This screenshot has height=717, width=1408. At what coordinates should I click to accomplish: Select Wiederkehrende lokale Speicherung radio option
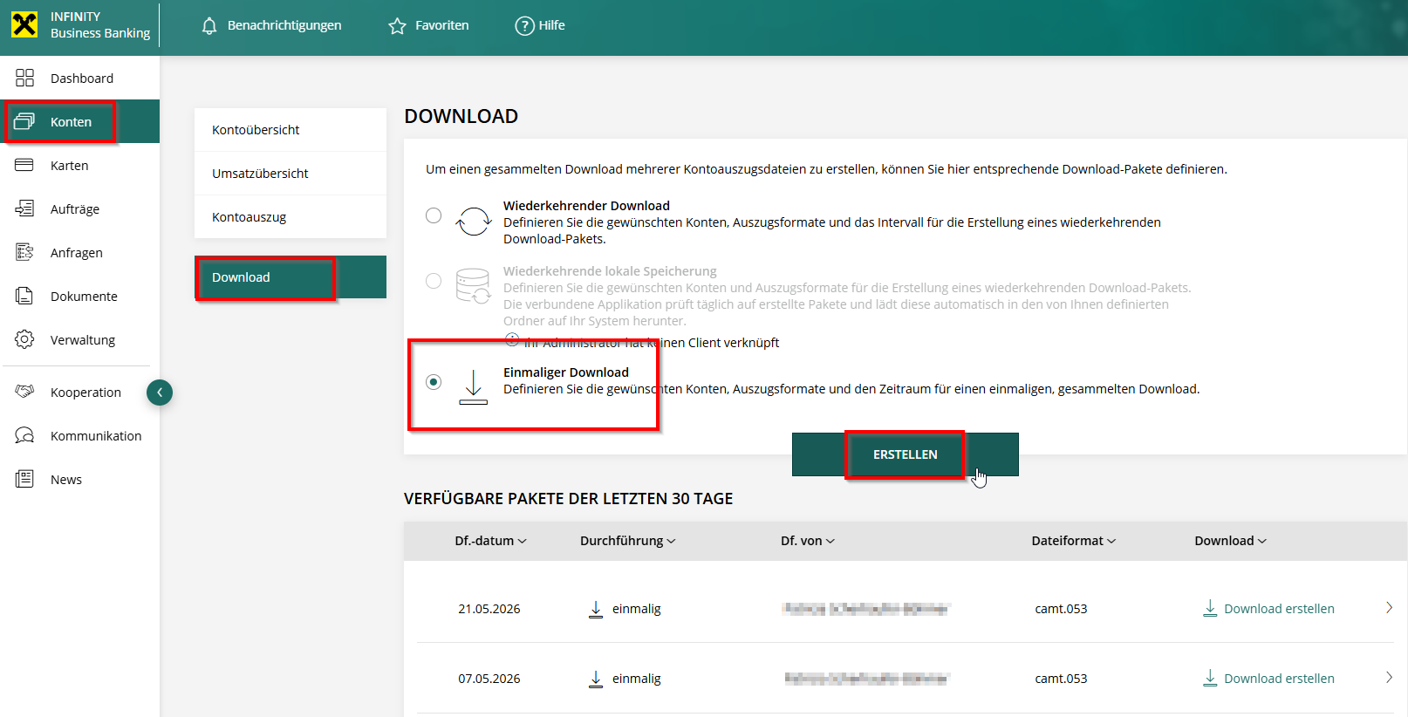[x=433, y=281]
